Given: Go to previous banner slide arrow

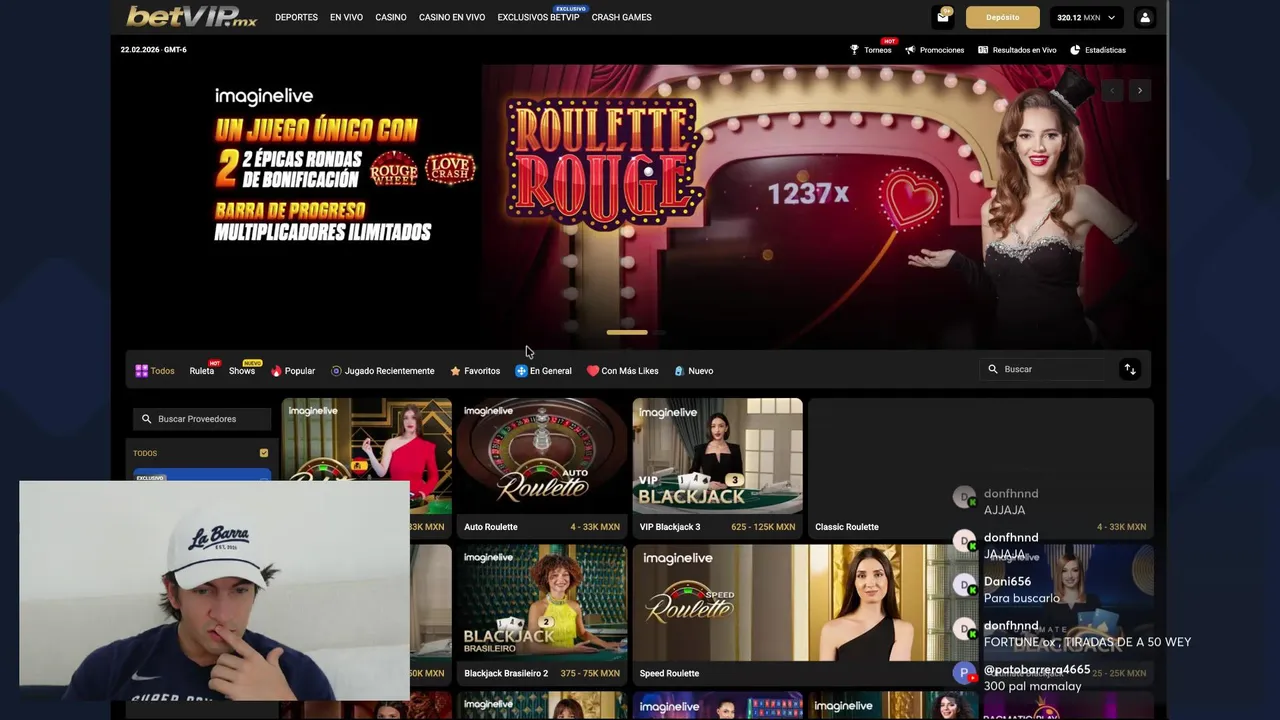Looking at the screenshot, I should pyautogui.click(x=1112, y=91).
